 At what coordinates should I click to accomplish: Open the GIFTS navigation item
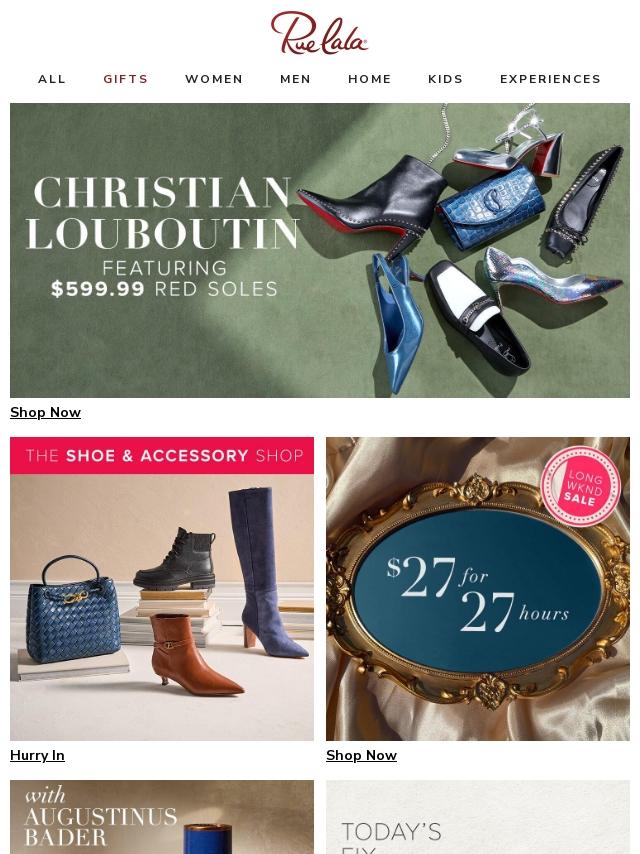(x=126, y=79)
